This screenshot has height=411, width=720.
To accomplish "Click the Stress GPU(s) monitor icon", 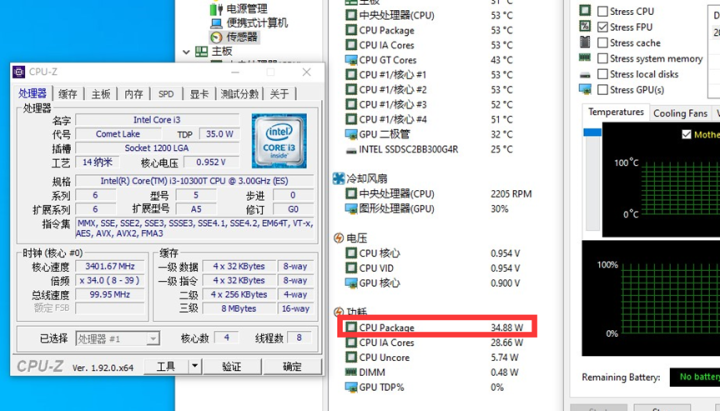I will click(x=585, y=89).
